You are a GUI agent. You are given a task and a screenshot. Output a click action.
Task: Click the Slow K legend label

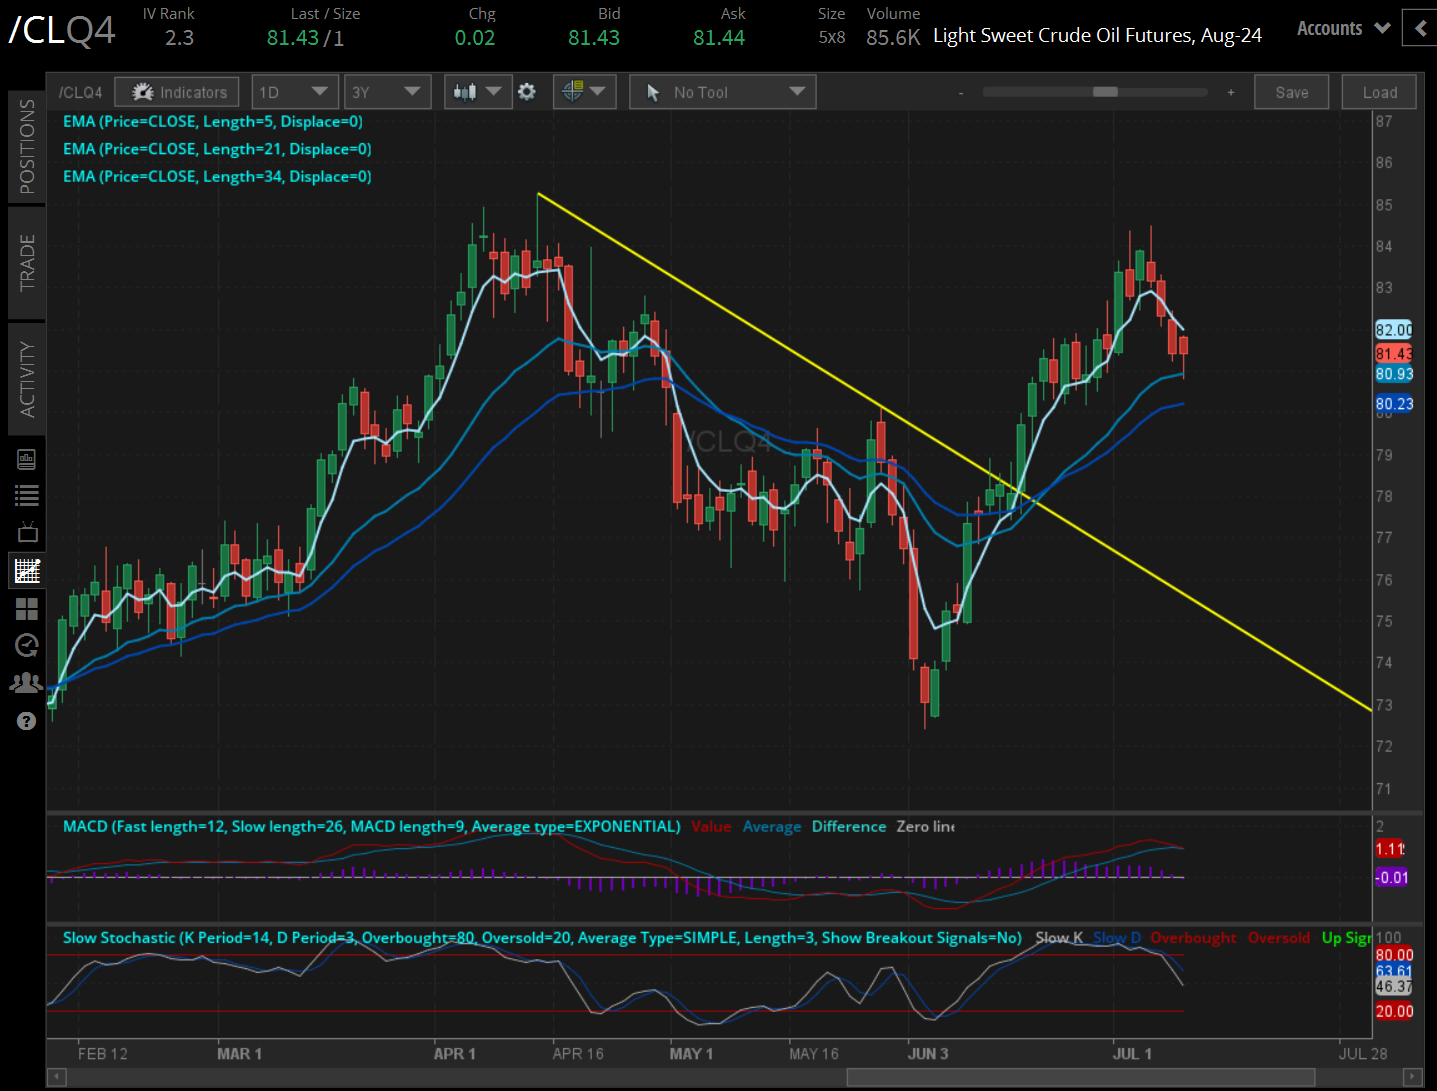(1059, 938)
